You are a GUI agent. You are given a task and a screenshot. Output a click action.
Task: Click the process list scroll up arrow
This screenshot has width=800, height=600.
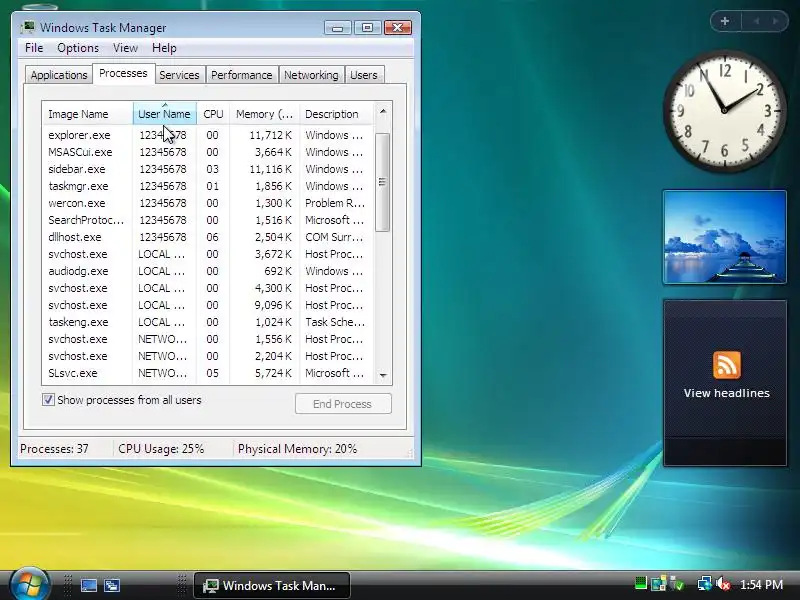point(383,111)
